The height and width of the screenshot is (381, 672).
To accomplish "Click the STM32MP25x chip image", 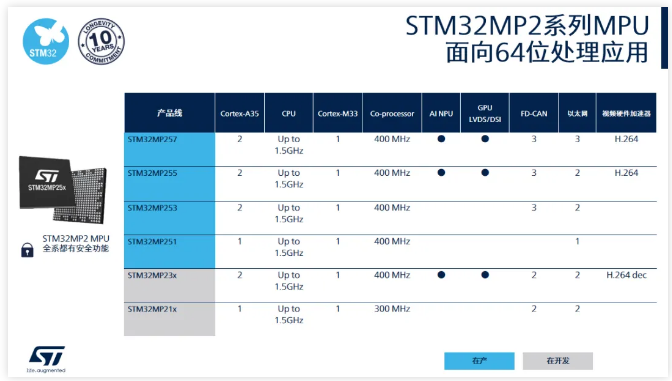I will tap(63, 190).
